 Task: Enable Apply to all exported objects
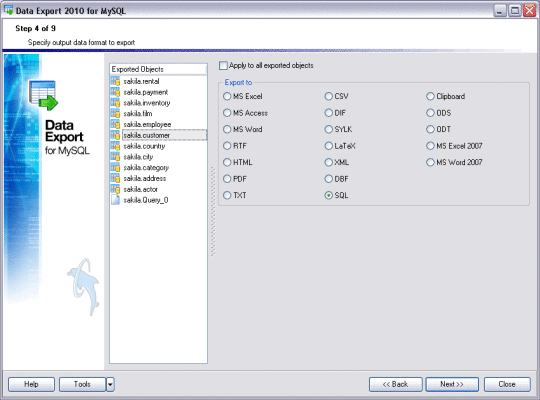pos(223,65)
